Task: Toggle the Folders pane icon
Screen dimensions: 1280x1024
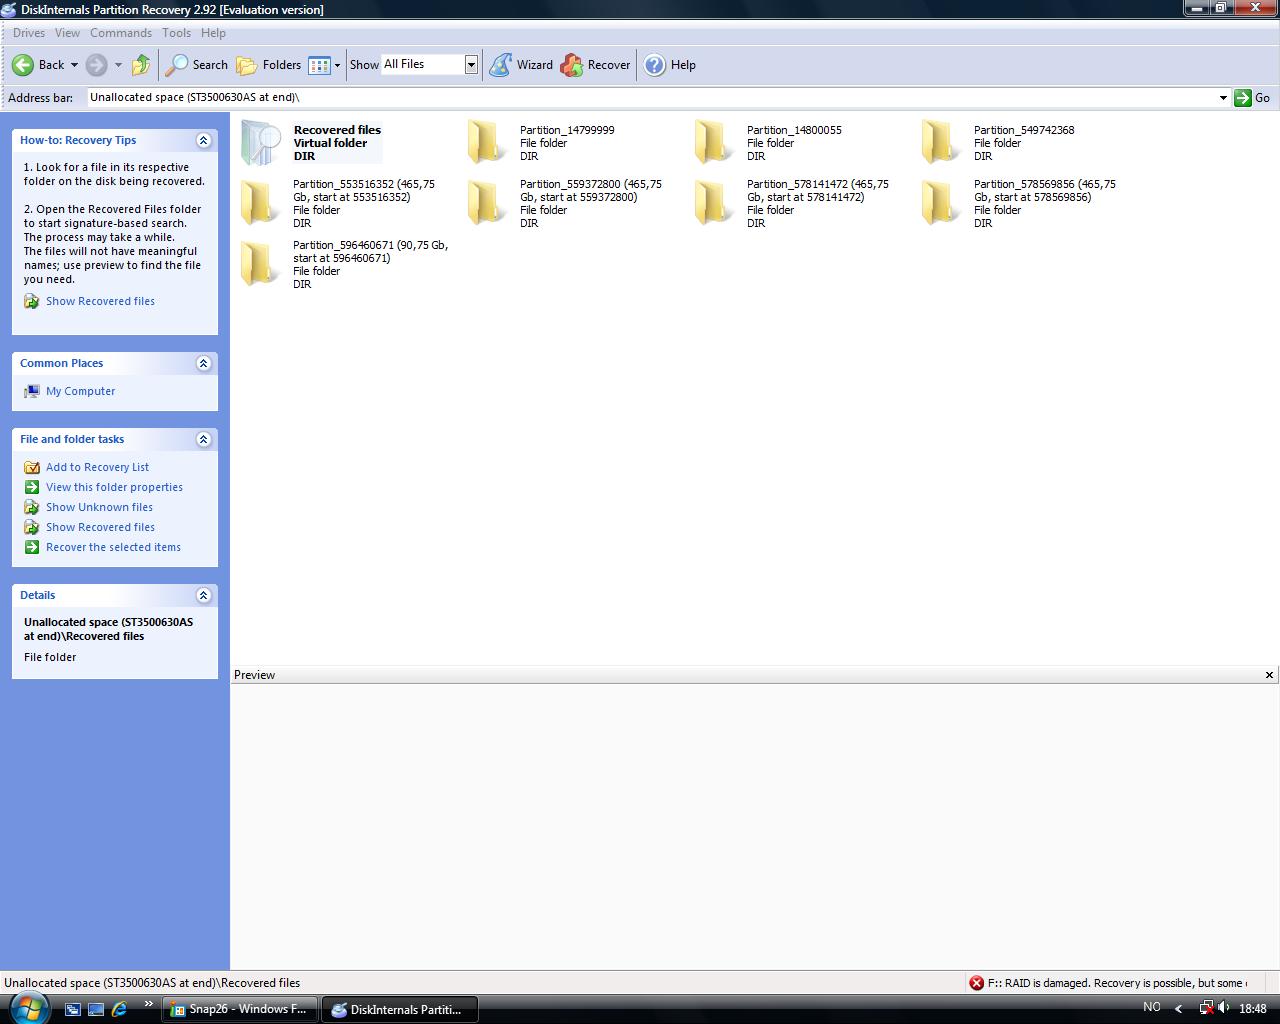Action: tap(246, 65)
